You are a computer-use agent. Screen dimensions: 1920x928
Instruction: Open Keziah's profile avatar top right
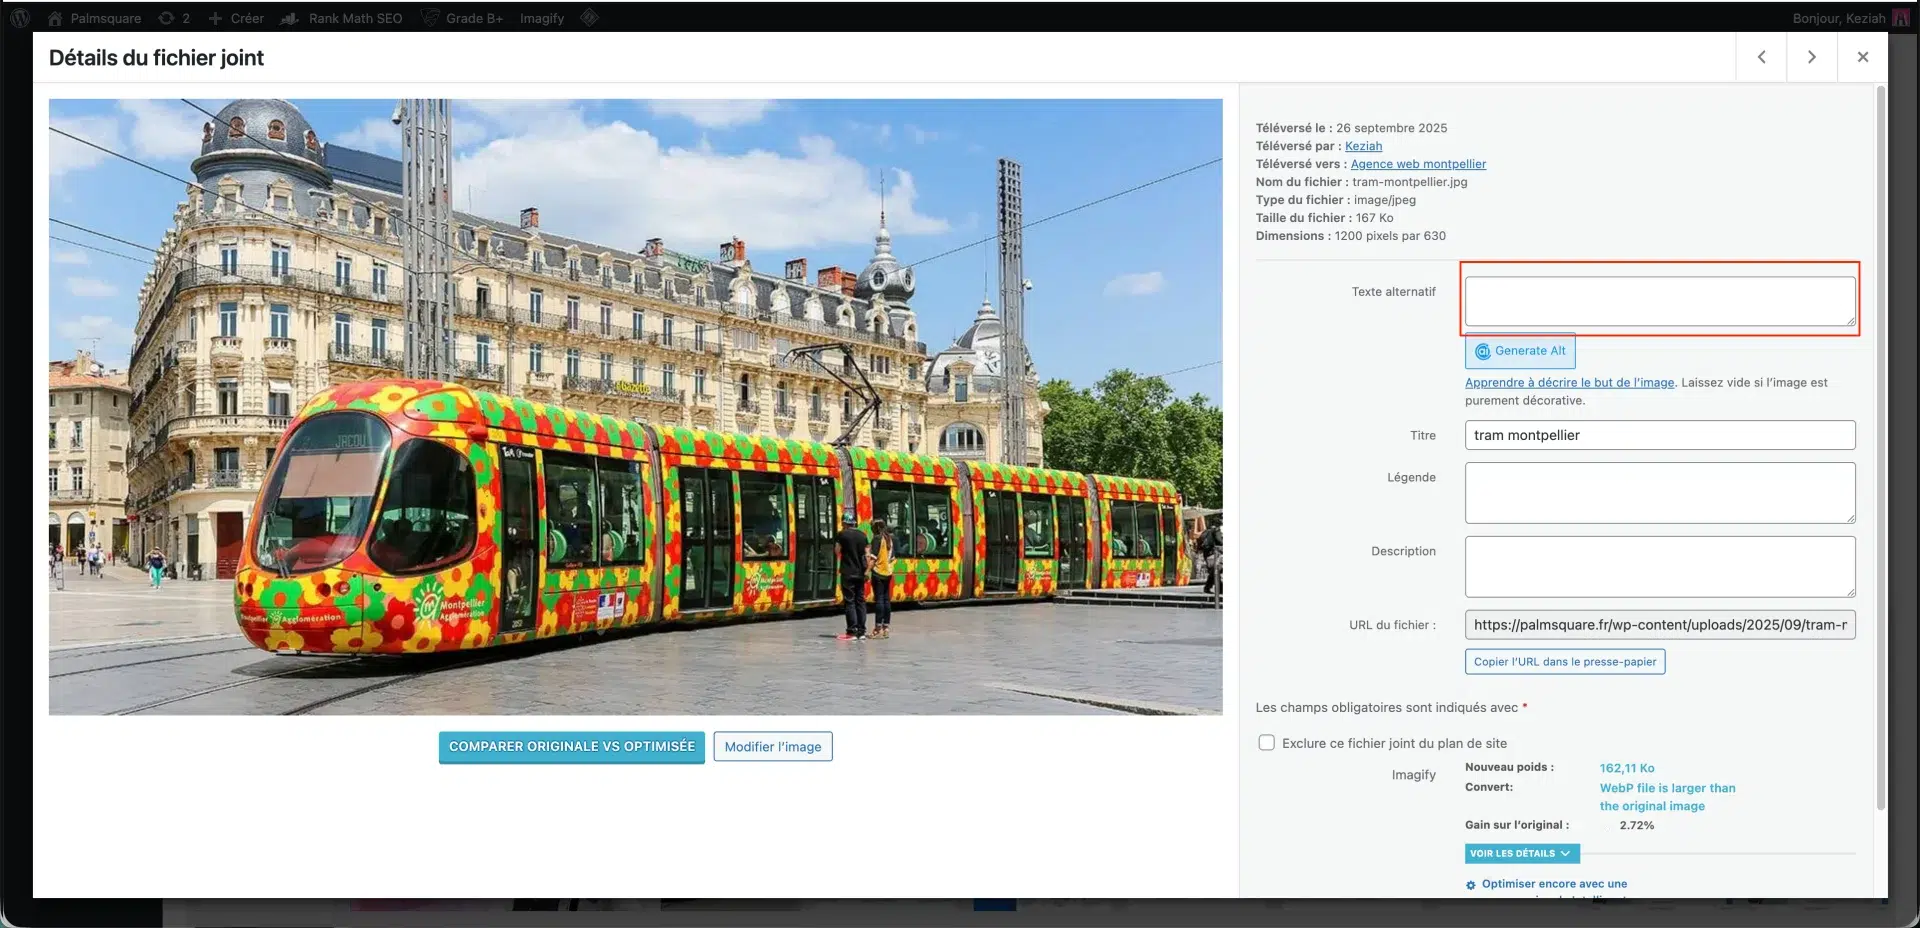pyautogui.click(x=1900, y=17)
